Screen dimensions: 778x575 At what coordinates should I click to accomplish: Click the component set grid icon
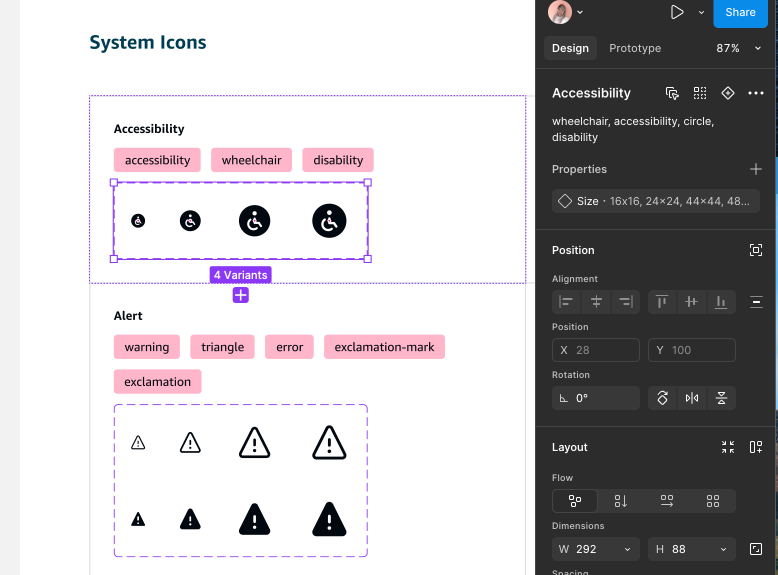click(x=700, y=93)
